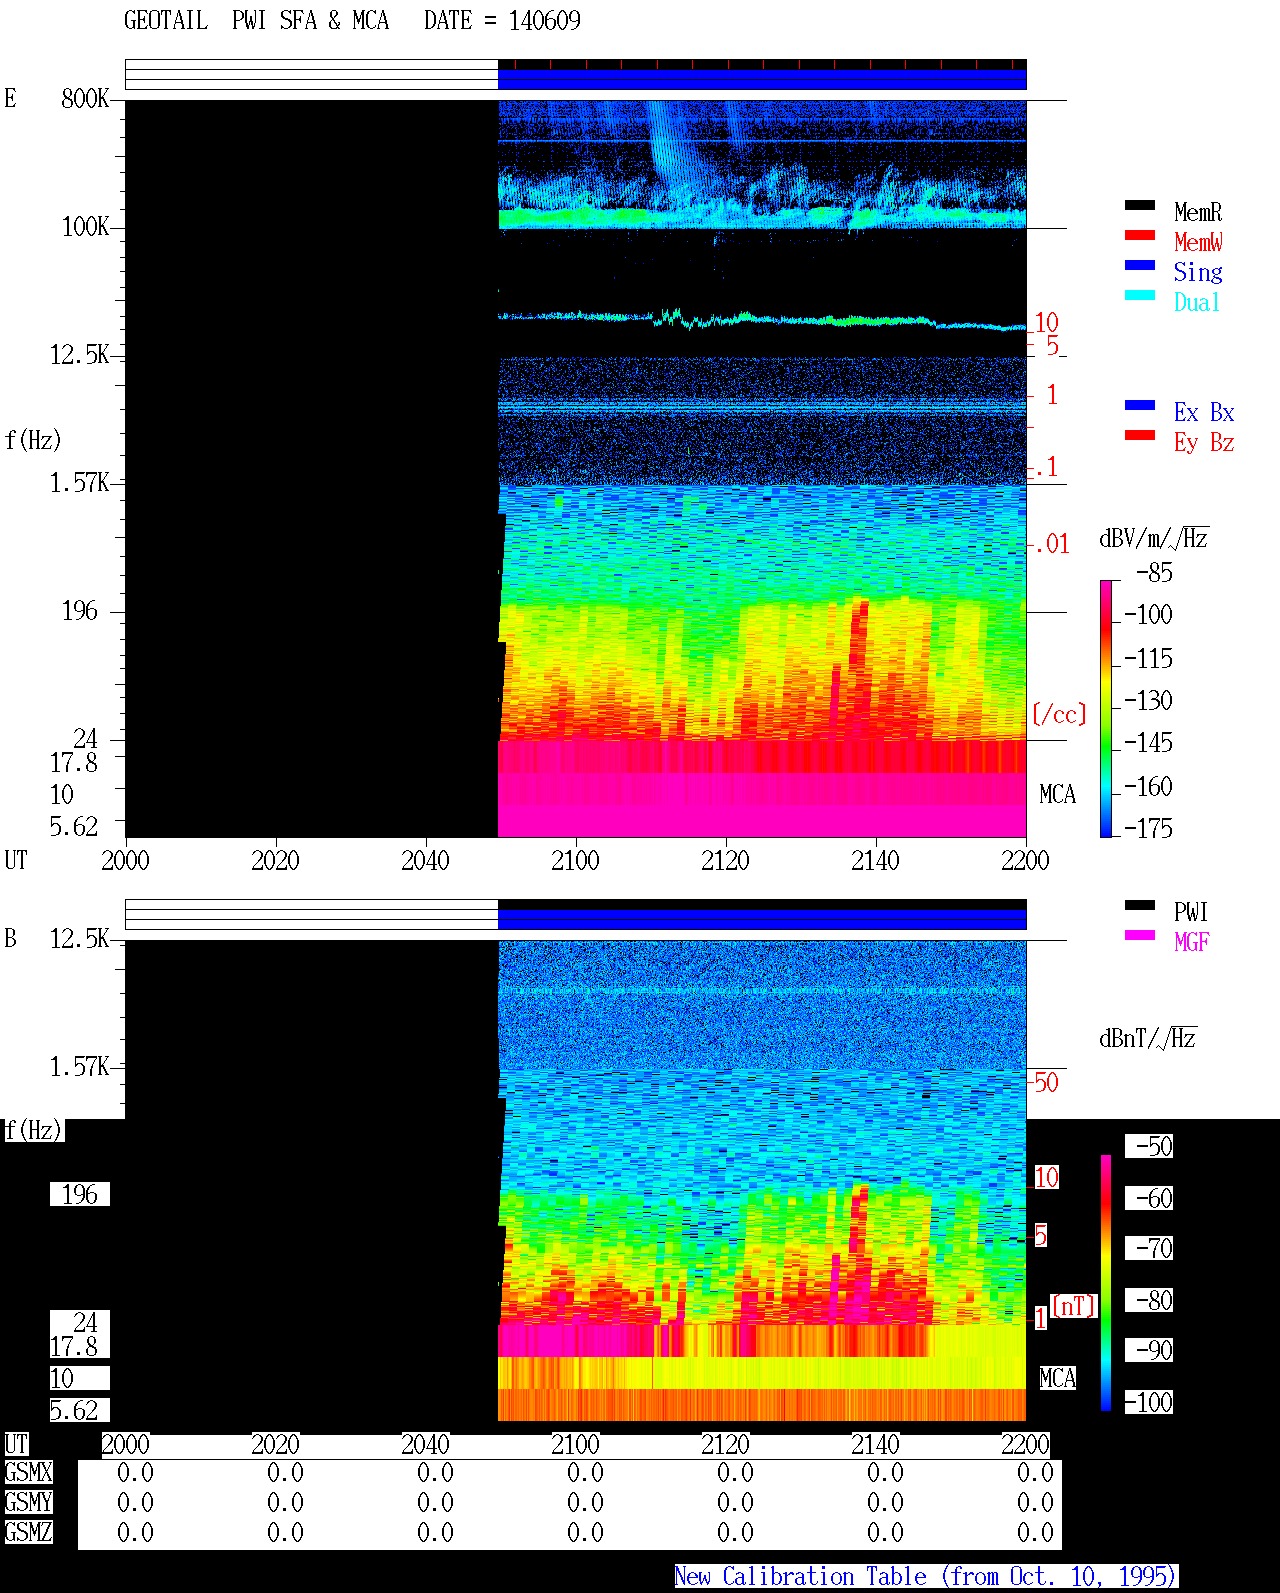Select the Dual legend label
1280x1593 pixels.
point(1197,302)
